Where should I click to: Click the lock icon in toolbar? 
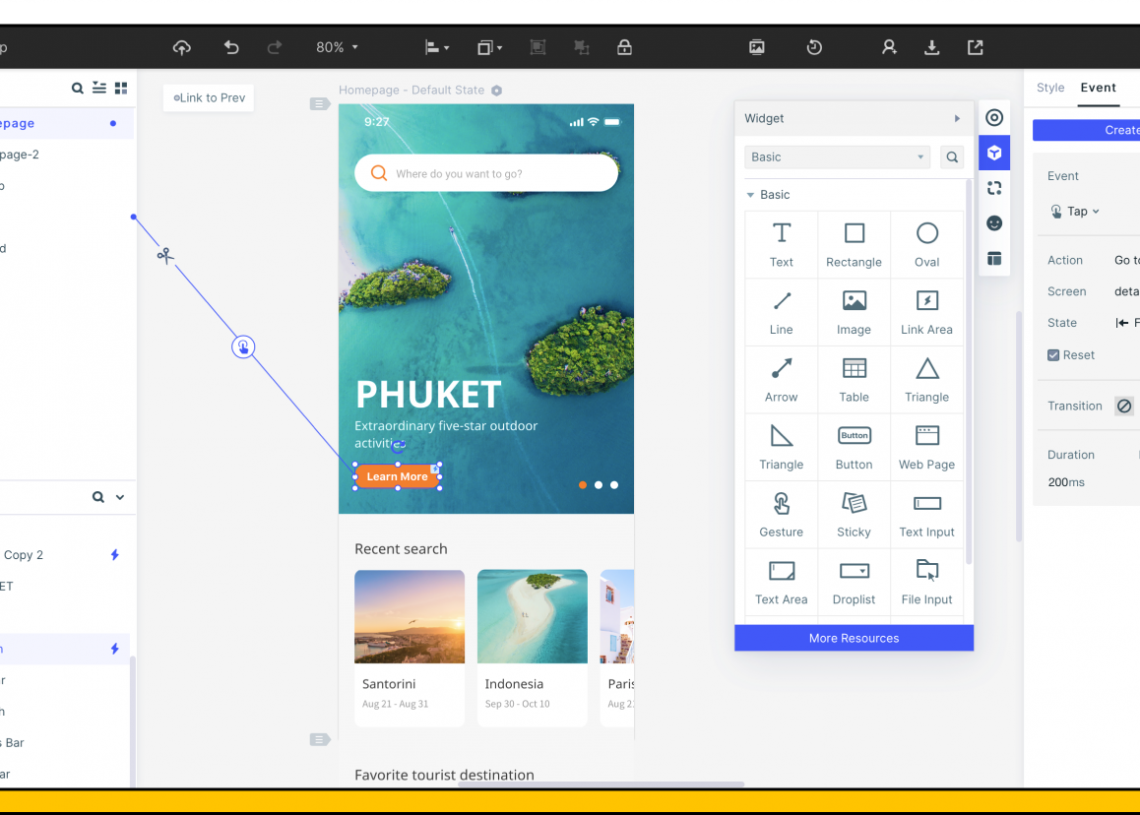click(624, 47)
